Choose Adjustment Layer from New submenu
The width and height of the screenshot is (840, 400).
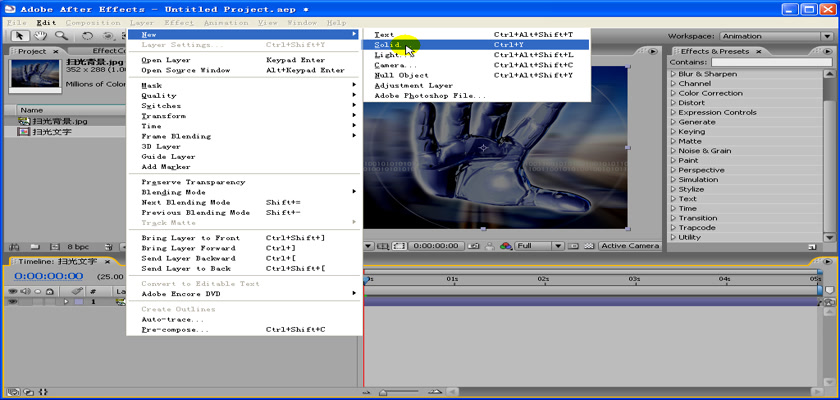coord(476,85)
